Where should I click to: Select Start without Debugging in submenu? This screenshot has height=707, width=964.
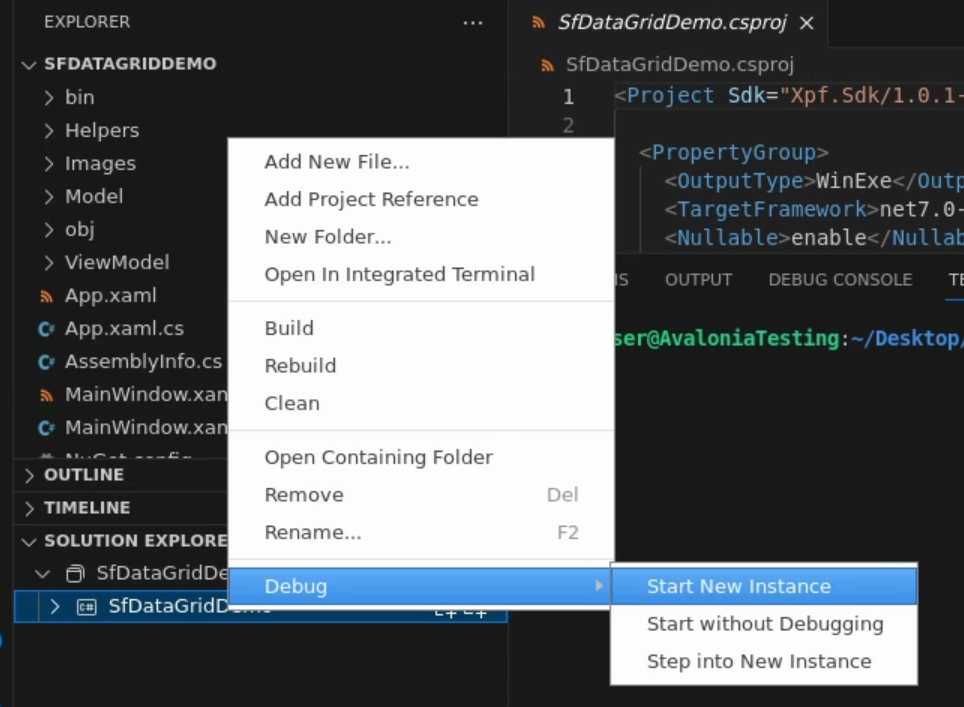tap(765, 624)
